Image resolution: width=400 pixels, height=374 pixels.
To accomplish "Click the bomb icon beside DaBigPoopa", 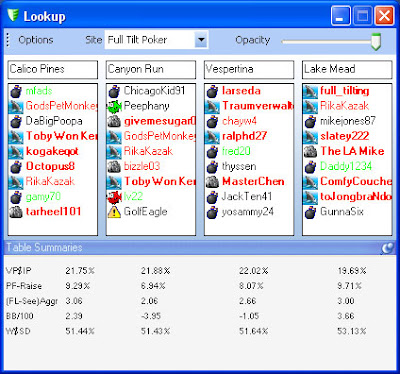I will tap(16, 121).
